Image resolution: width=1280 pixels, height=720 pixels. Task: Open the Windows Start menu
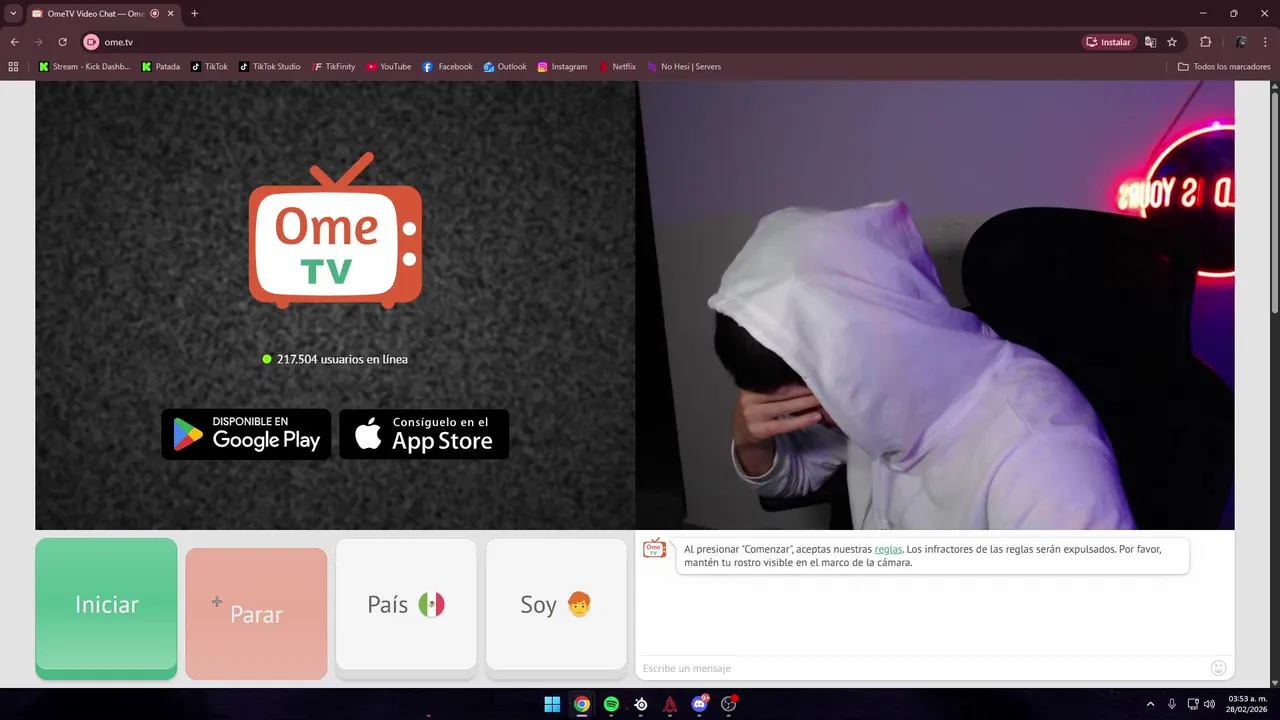click(x=552, y=704)
